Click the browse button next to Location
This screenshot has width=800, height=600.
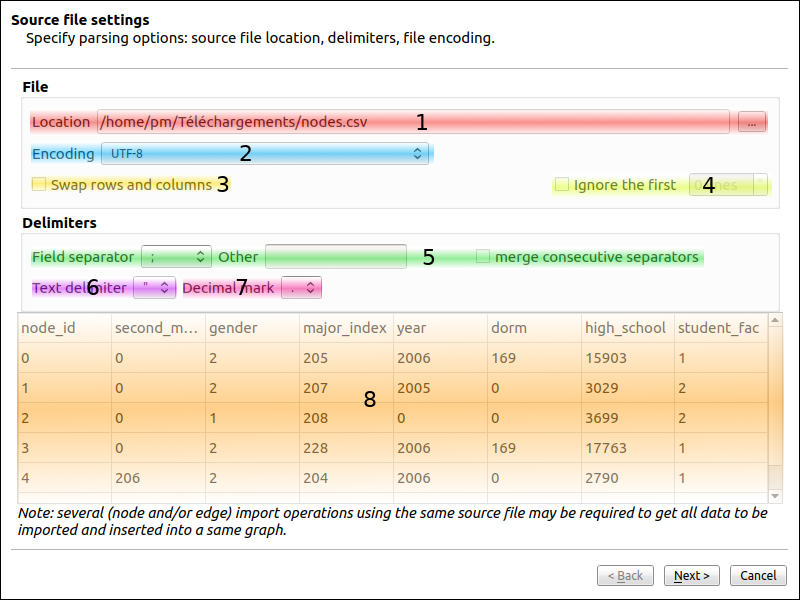752,122
